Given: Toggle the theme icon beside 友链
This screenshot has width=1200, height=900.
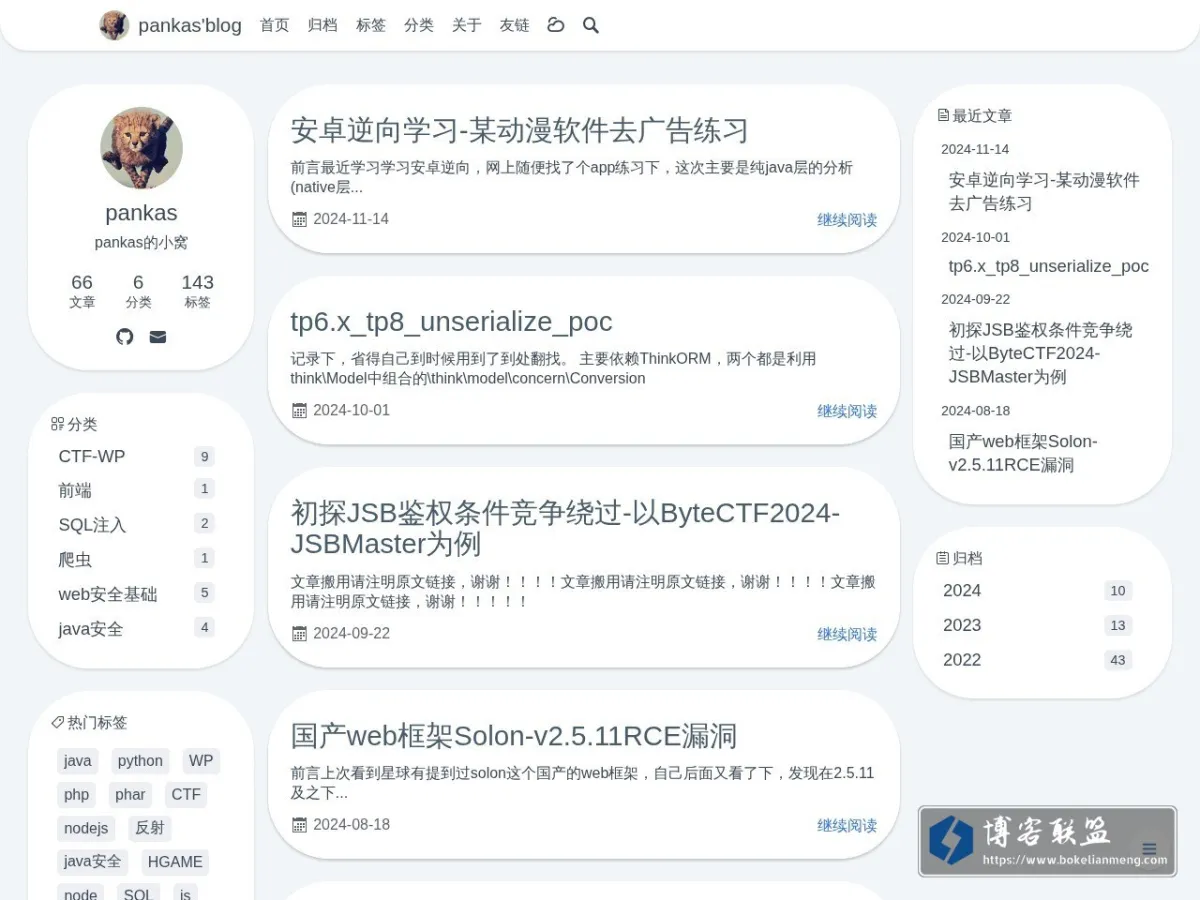Looking at the screenshot, I should pyautogui.click(x=556, y=25).
